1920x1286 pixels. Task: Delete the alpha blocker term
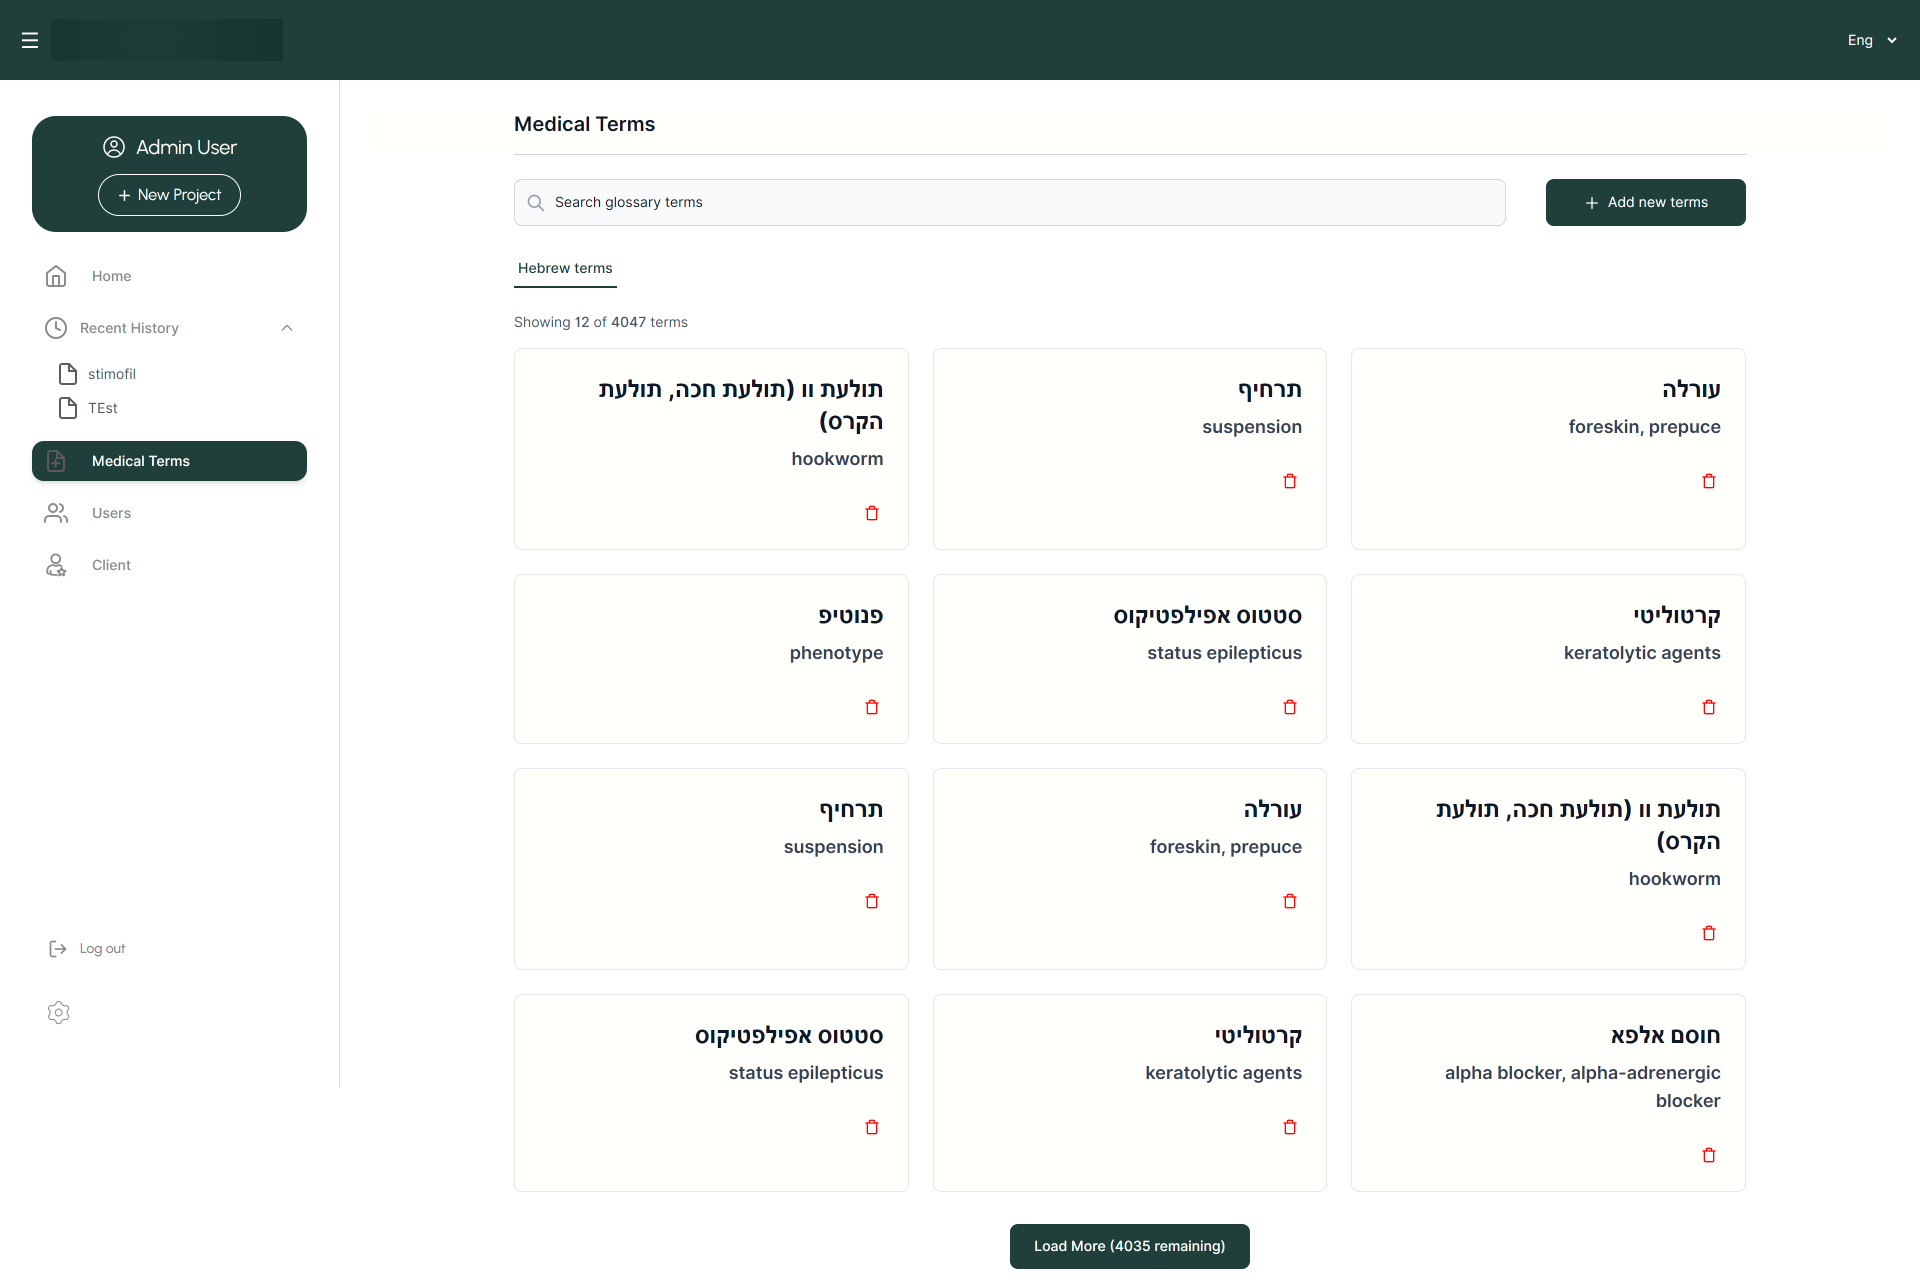coord(1709,1155)
